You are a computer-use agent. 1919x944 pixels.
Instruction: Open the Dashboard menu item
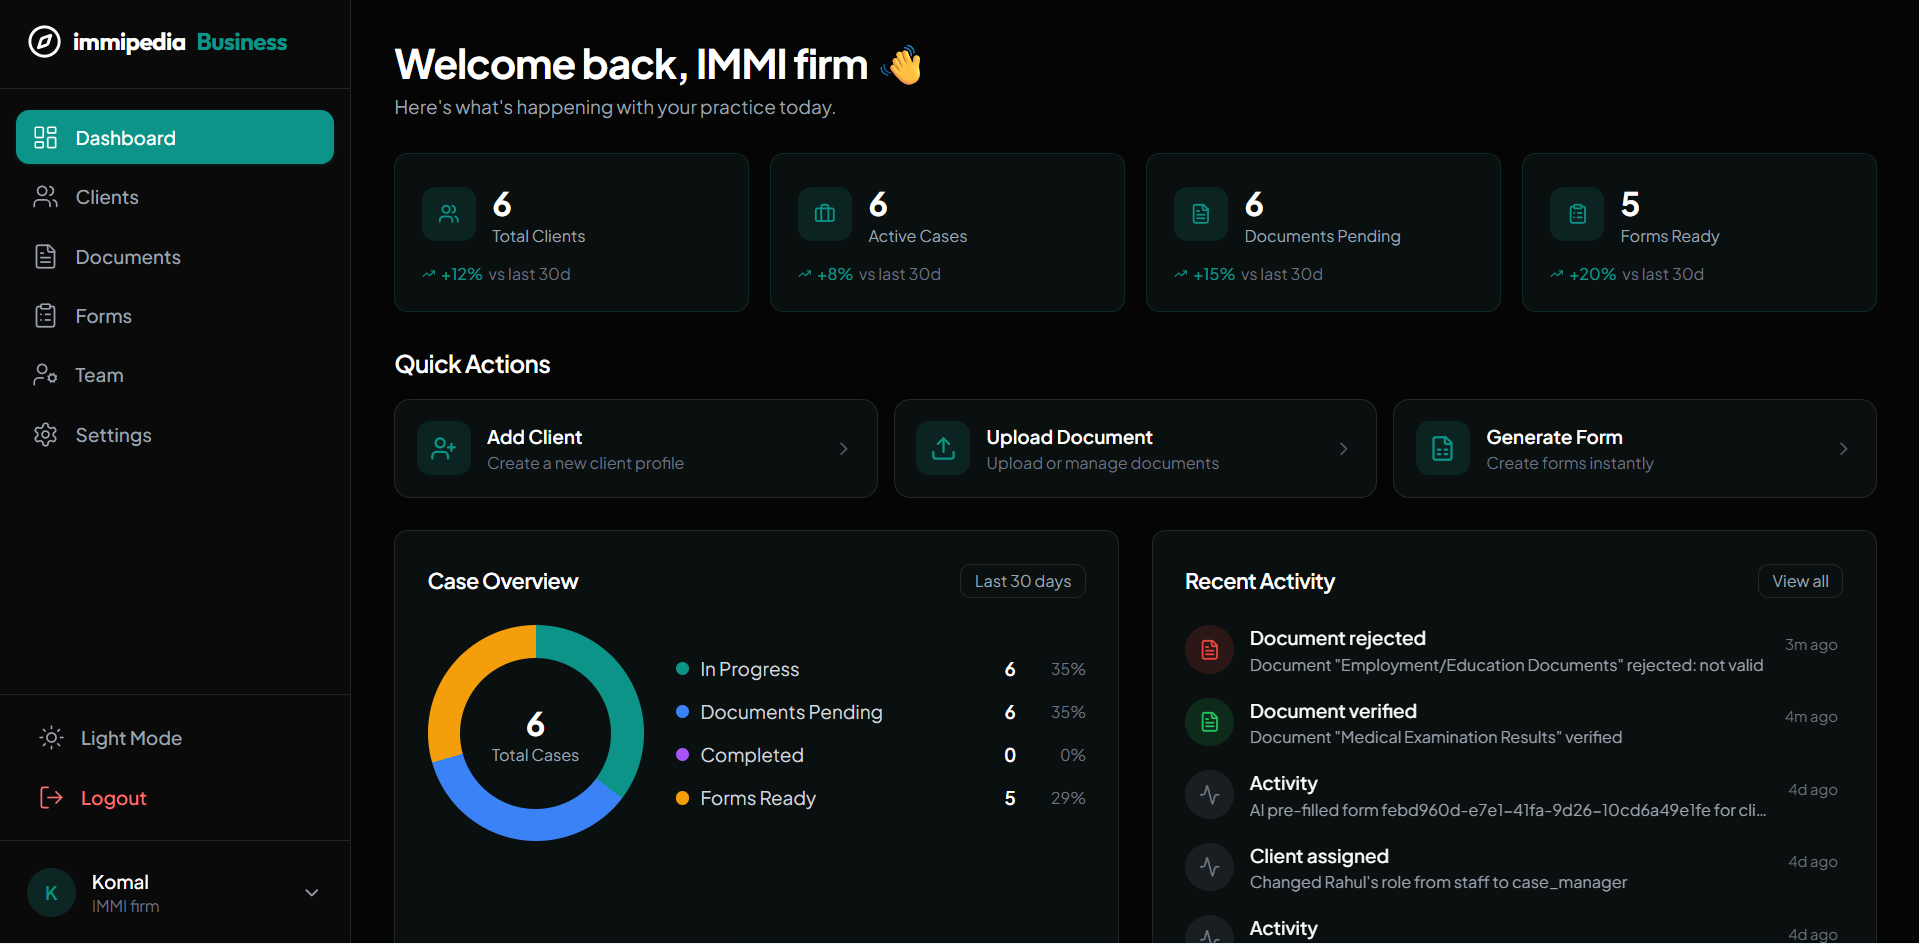175,137
